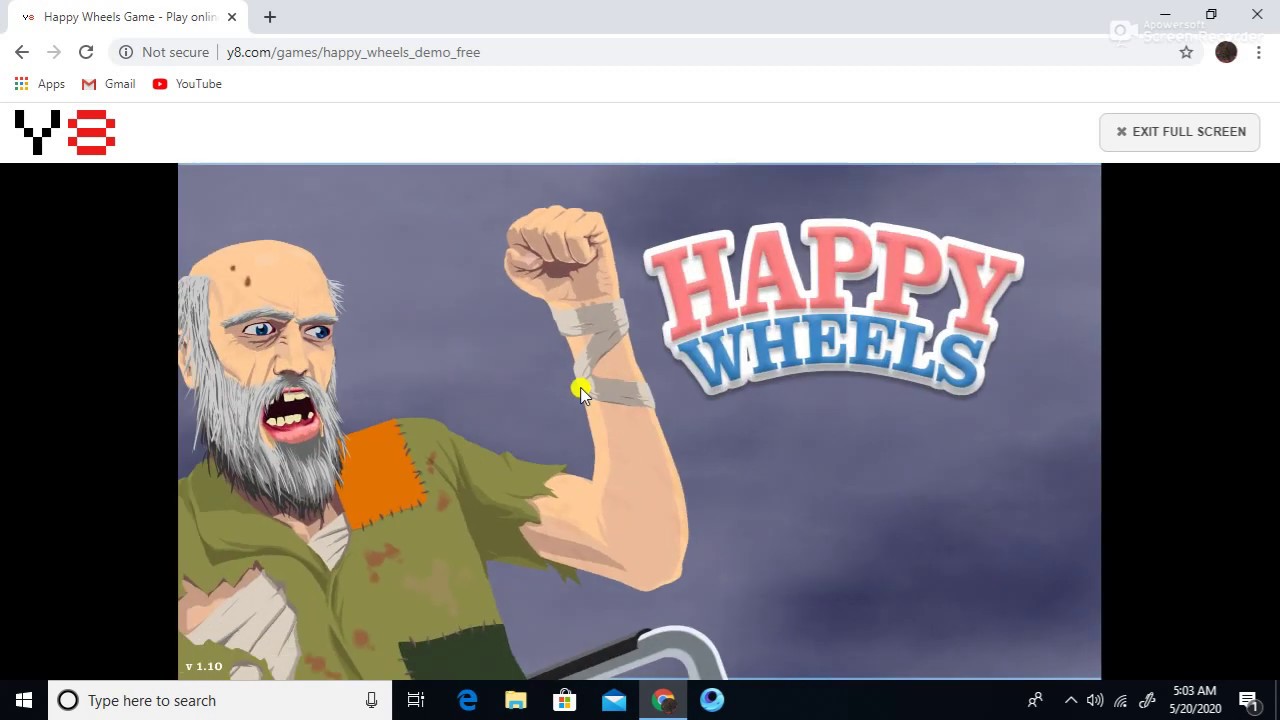Click the taskbar search microphone icon
The image size is (1280, 720).
point(371,700)
